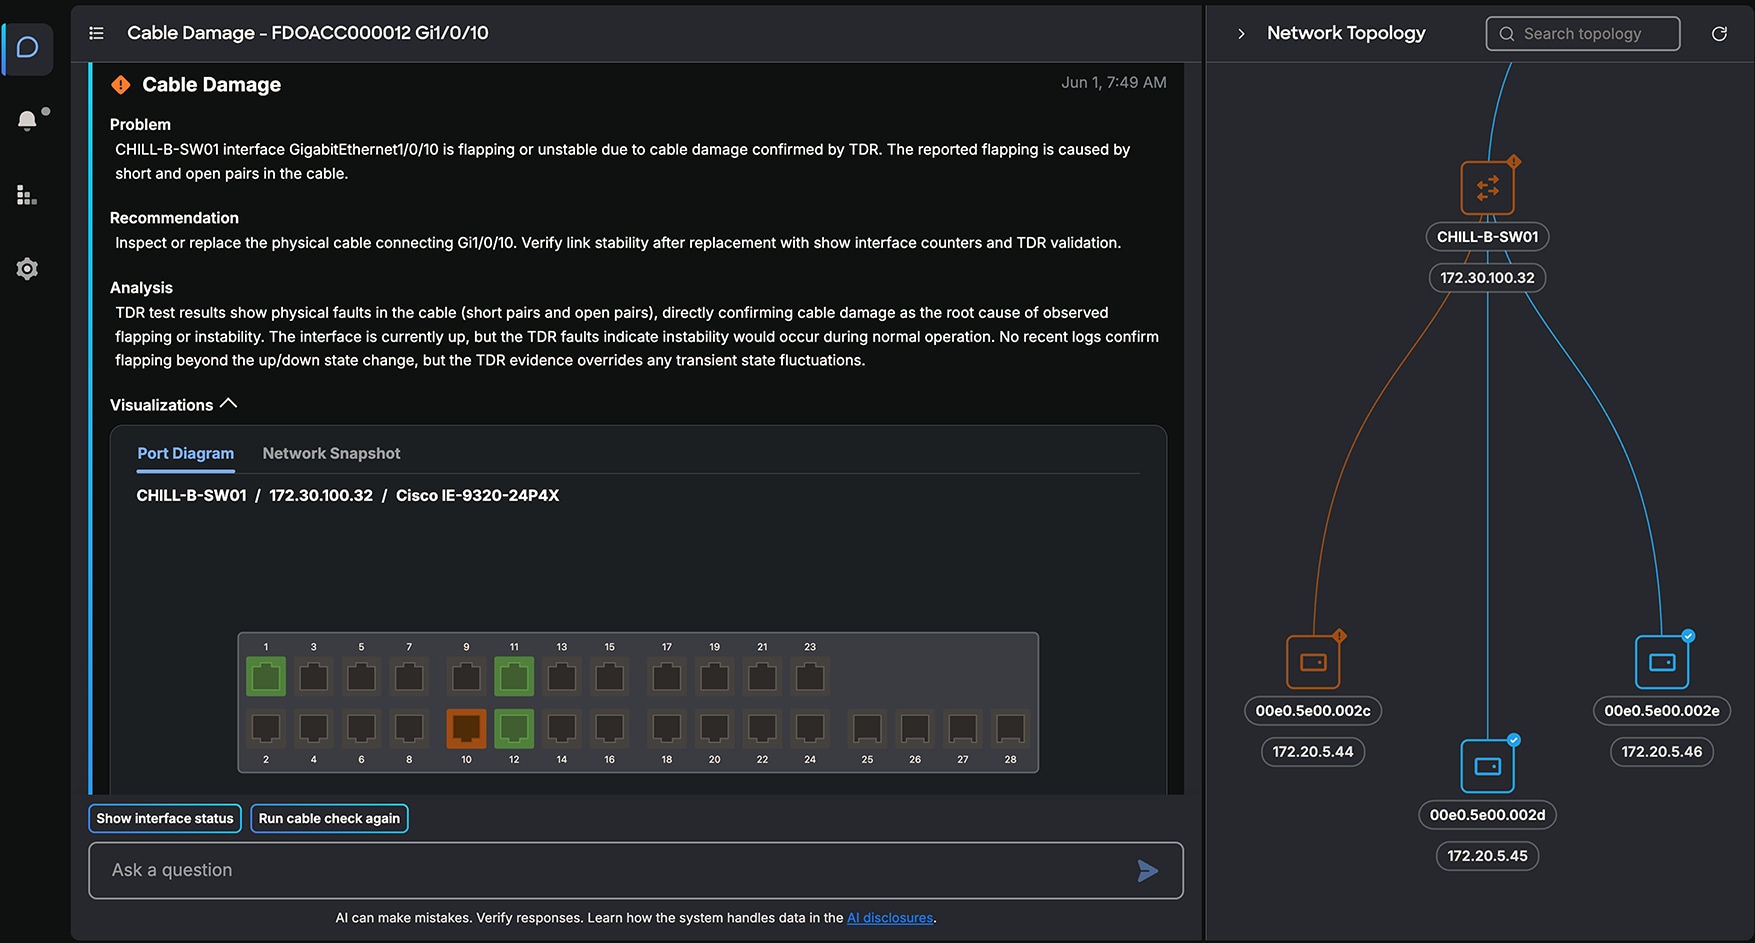
Task: Select uplink port 28 in diagram
Action: click(x=1010, y=729)
